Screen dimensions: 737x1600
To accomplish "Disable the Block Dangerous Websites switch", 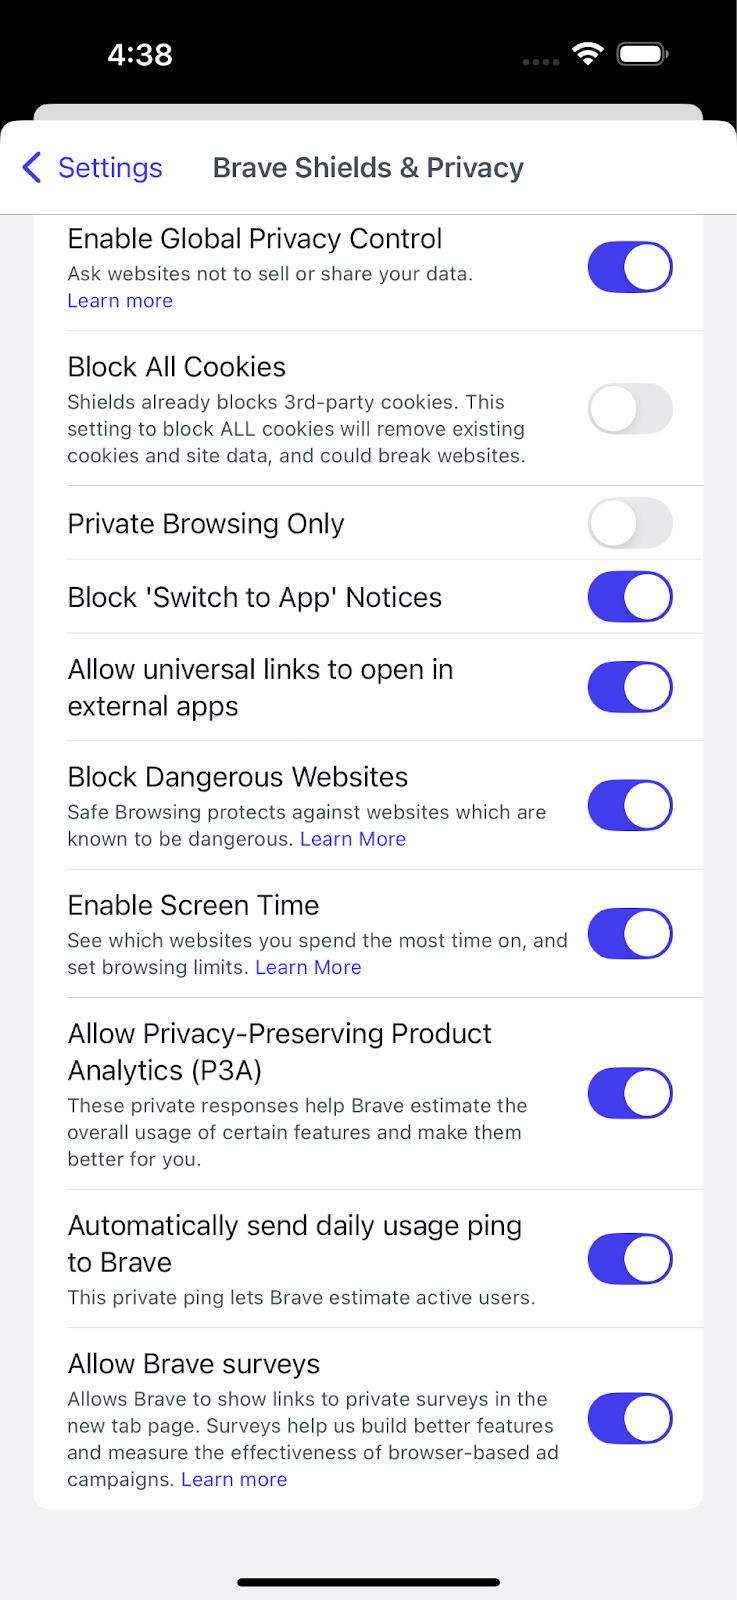I will tap(630, 806).
